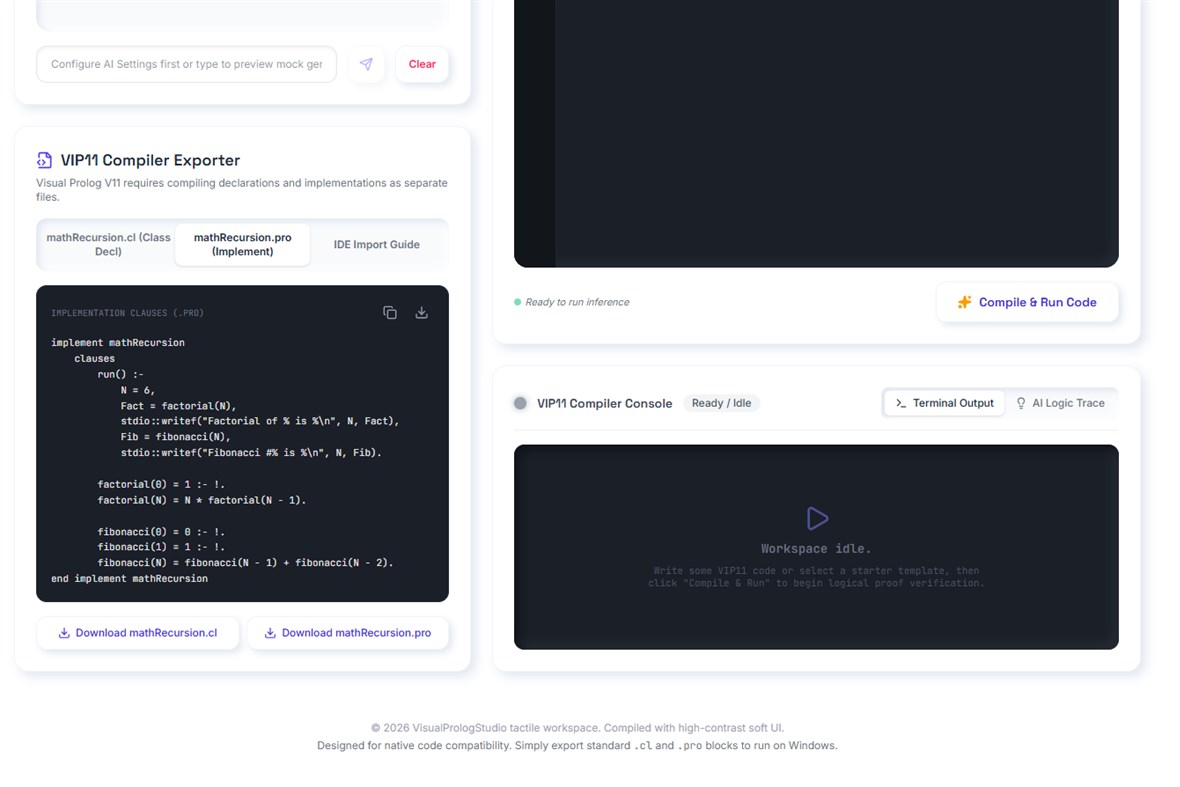Click the 'IMPLEMENTATION CLAUSES (.PRO)' header label
Screen dimensions: 1180x787
(x=127, y=313)
